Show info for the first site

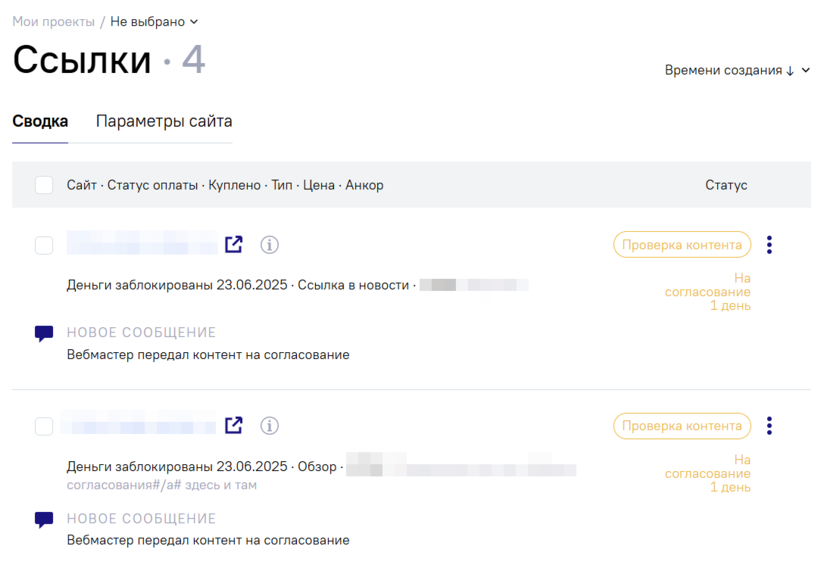[x=269, y=244]
